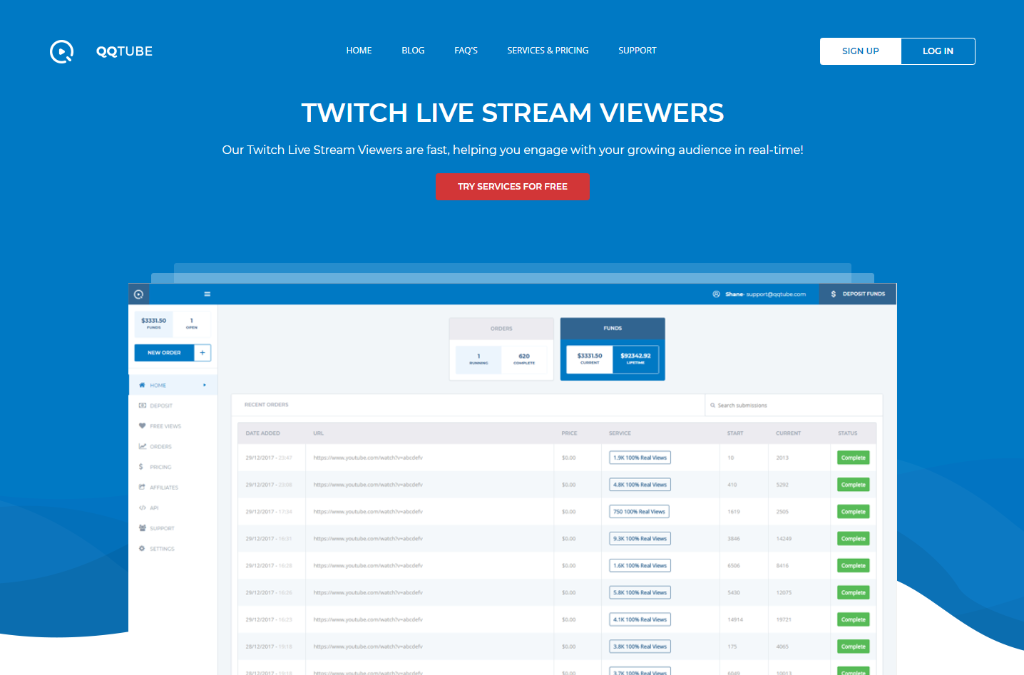Open the FAQ'S navigation link
The height and width of the screenshot is (675, 1024).
point(466,51)
